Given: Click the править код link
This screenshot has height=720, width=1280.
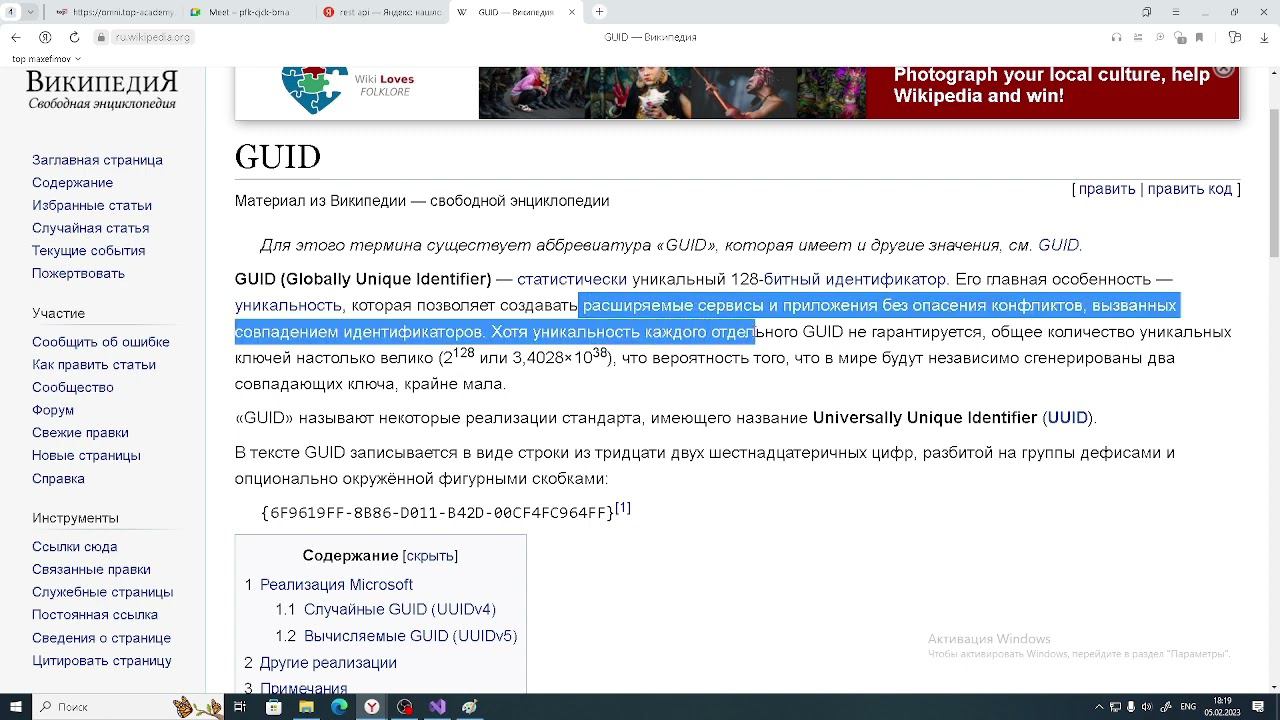Looking at the screenshot, I should [1190, 189].
